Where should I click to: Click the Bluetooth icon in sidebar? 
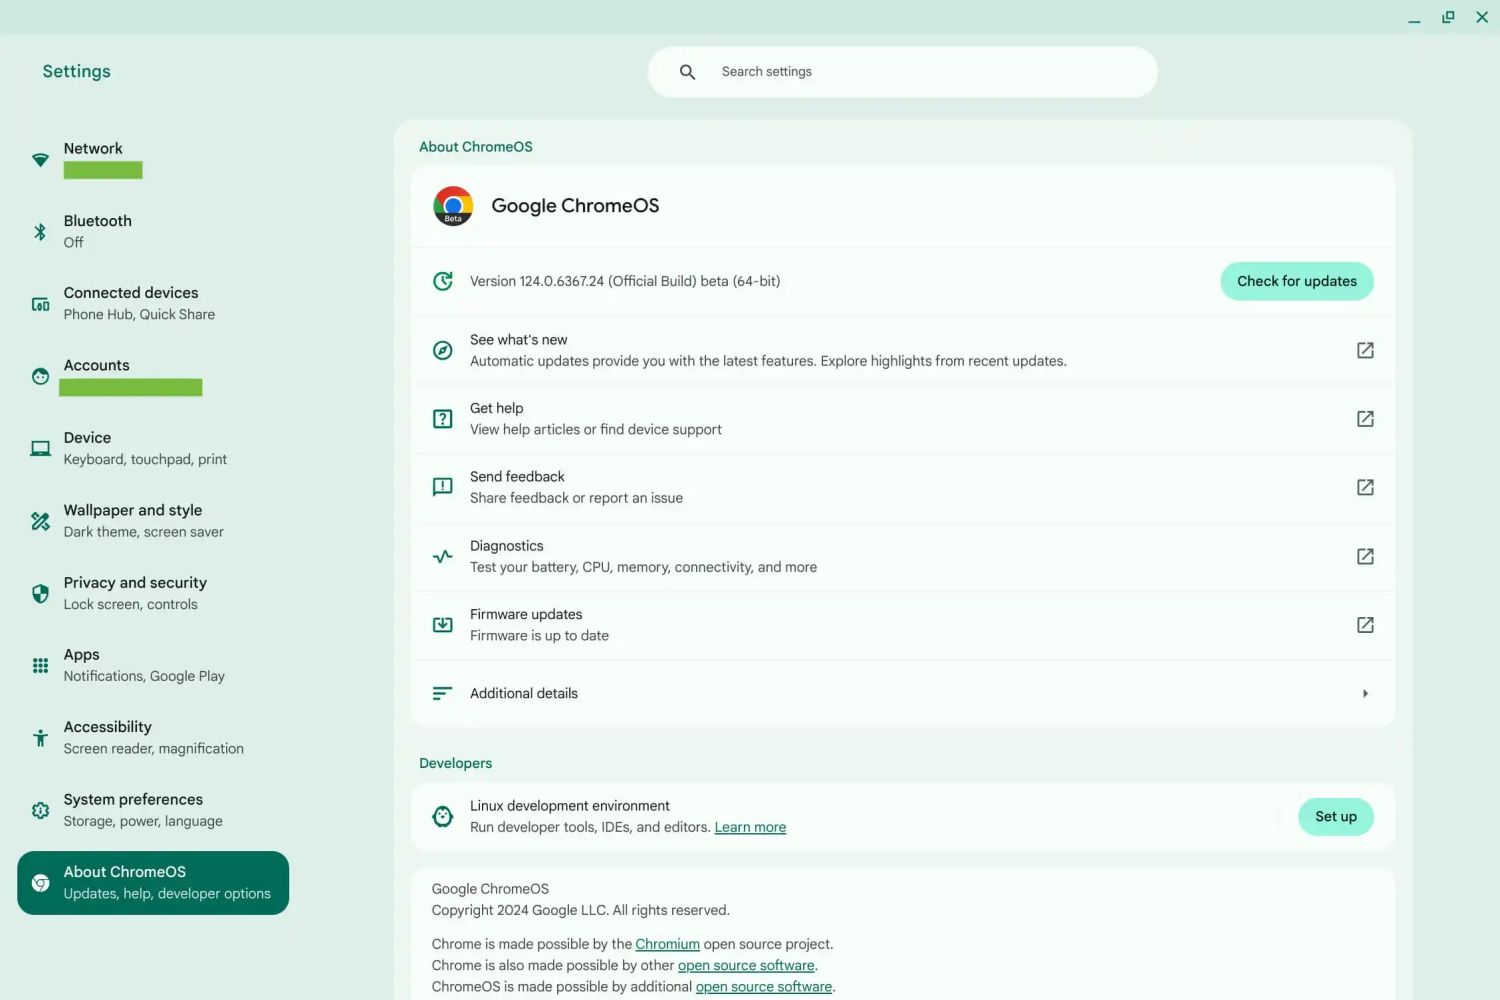(40, 232)
